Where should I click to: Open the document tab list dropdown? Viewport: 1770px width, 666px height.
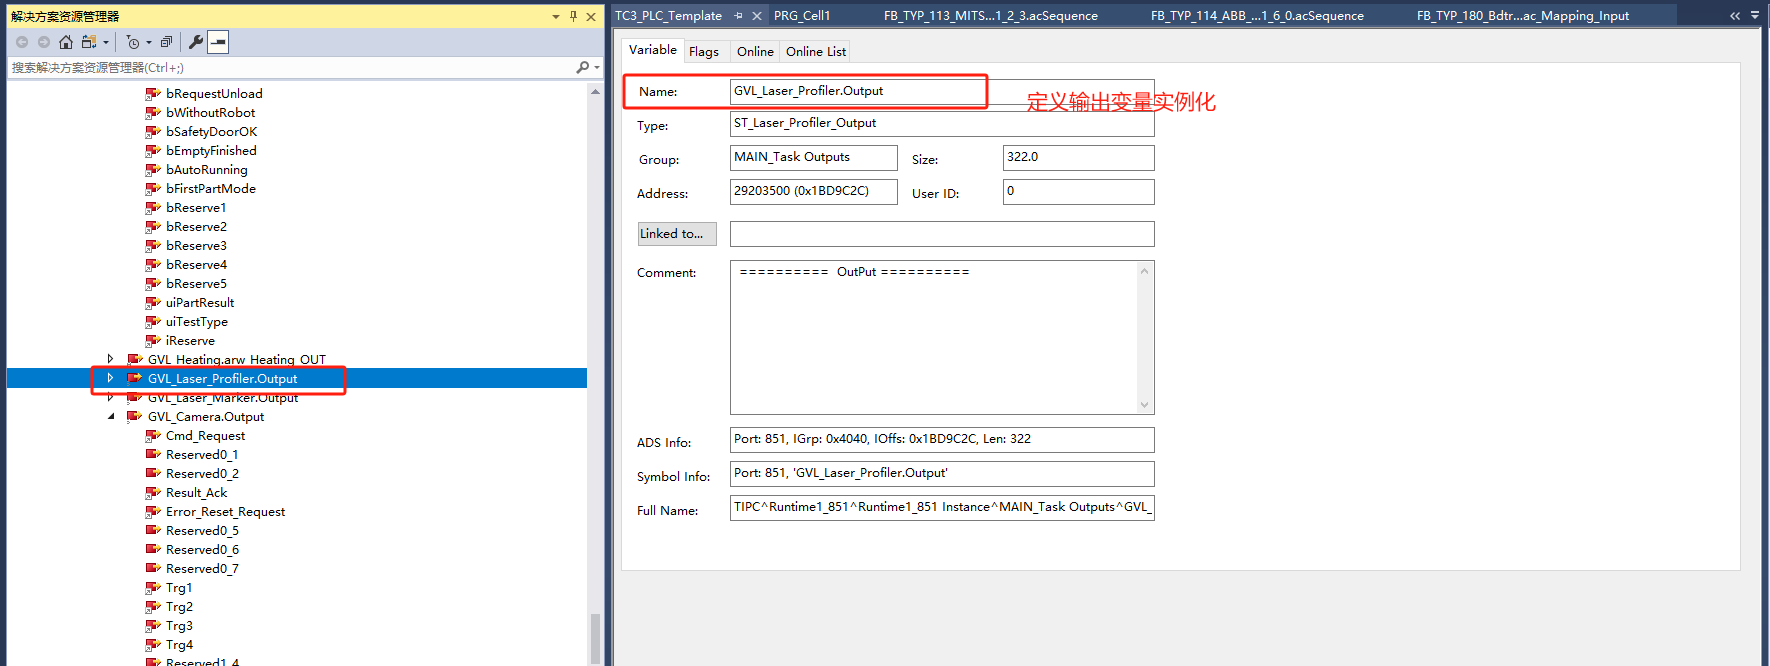(x=1755, y=16)
